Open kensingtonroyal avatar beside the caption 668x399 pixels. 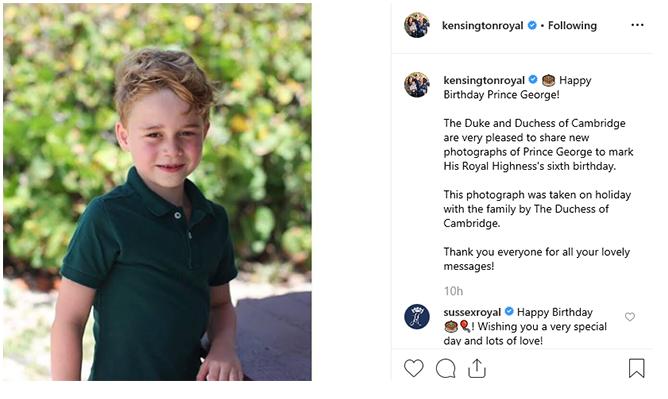[x=417, y=85]
